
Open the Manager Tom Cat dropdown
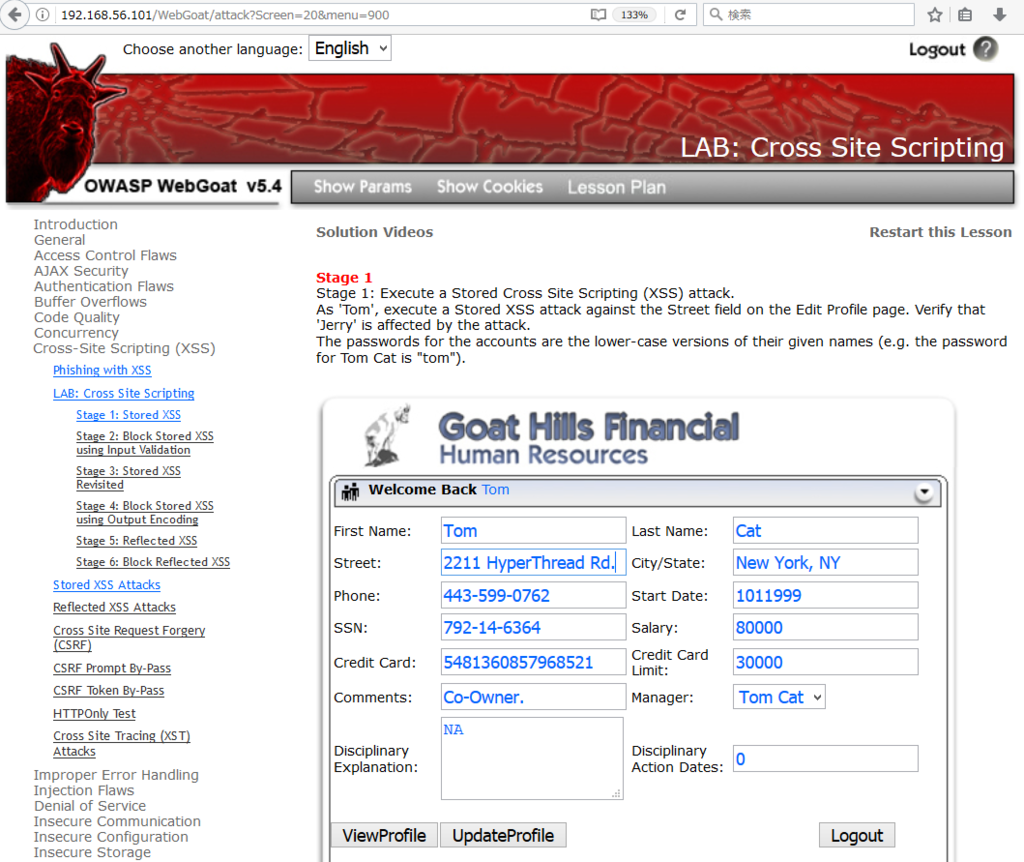[x=779, y=697]
